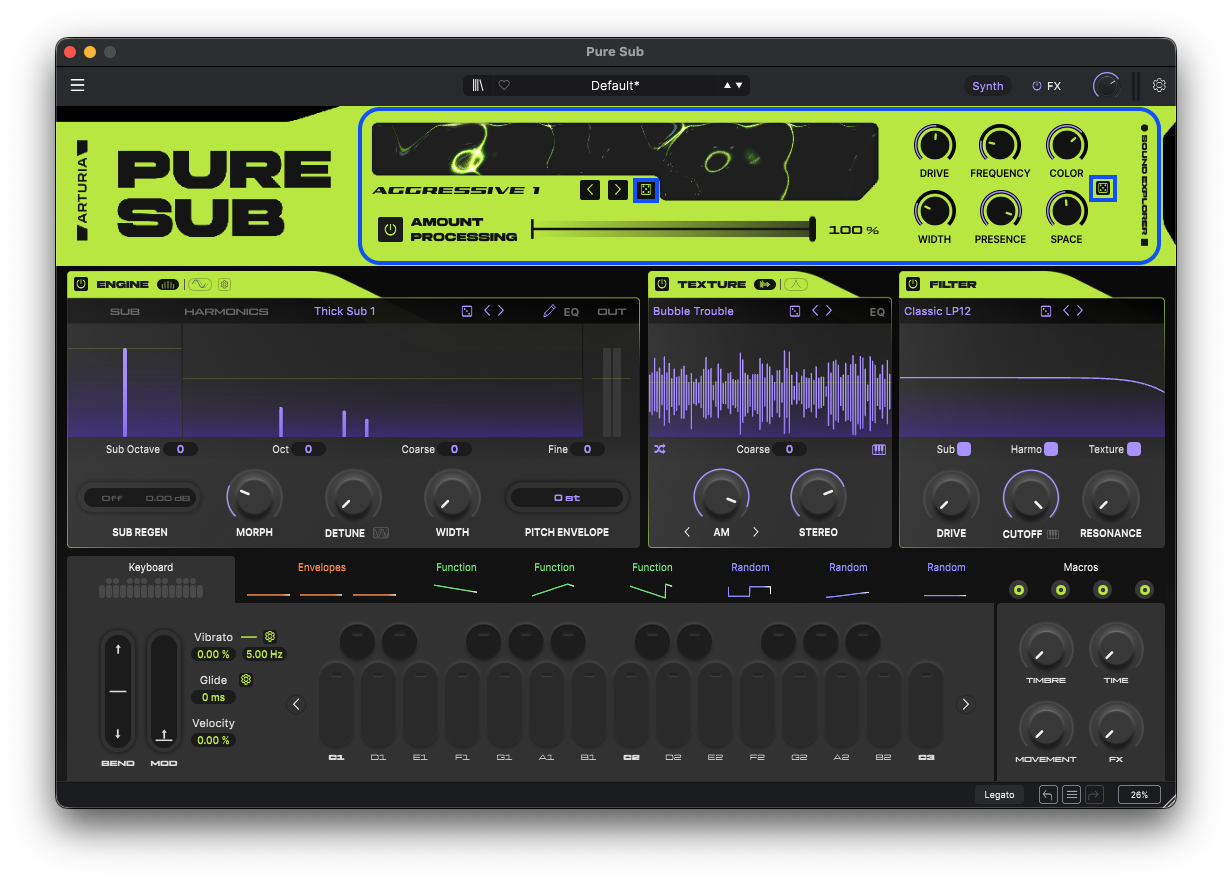Click the OUT label in Engine
1232x882 pixels.
tap(612, 312)
